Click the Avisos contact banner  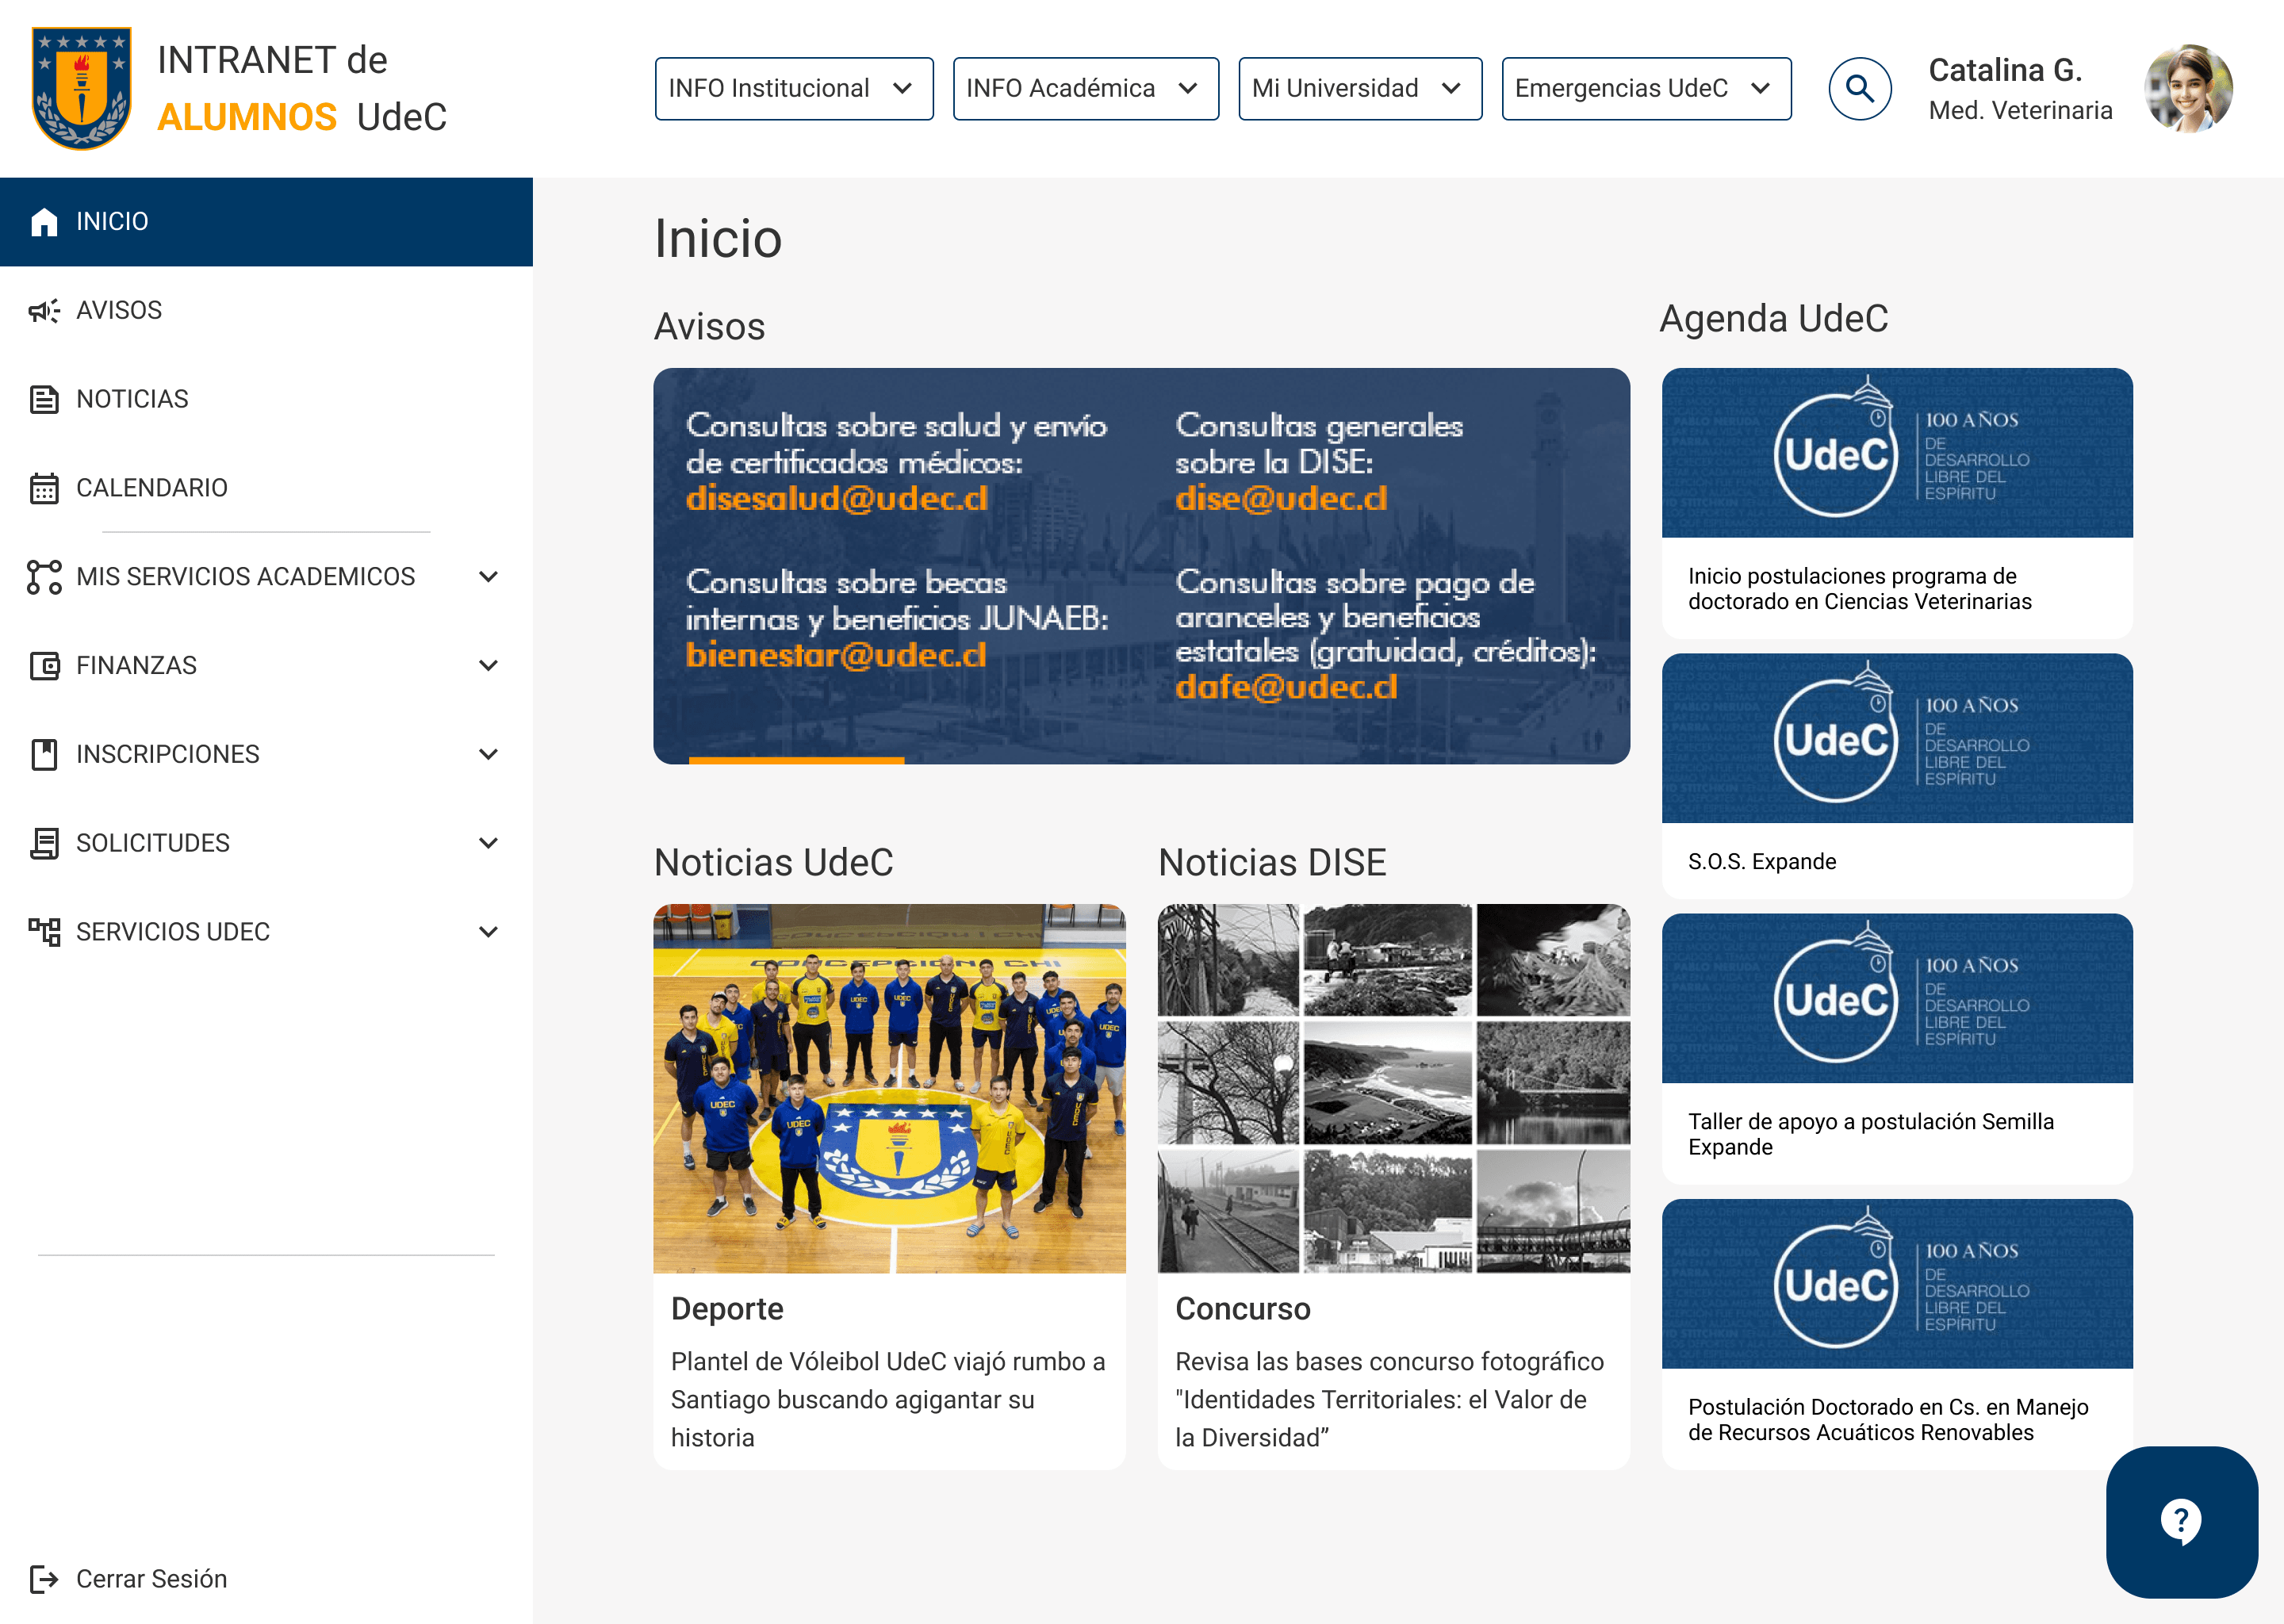click(x=1141, y=566)
